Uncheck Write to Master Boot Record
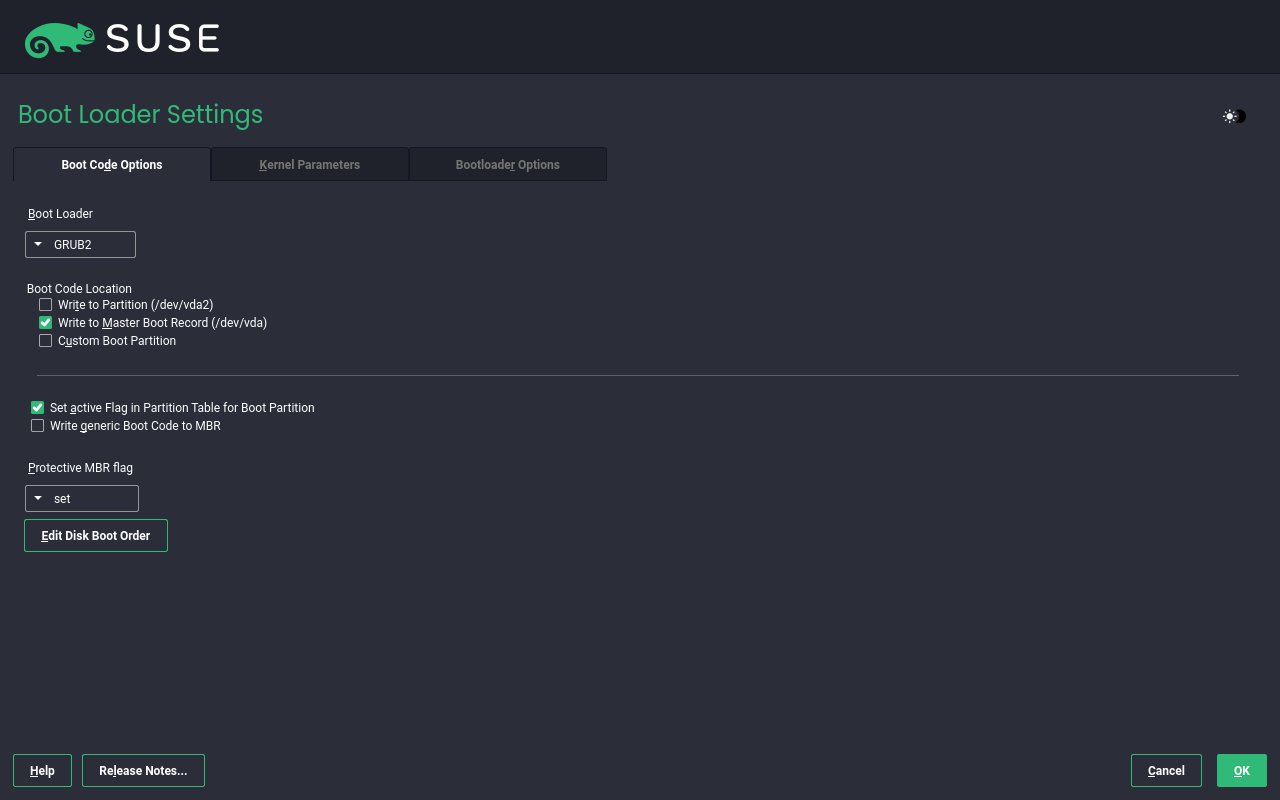 click(46, 323)
